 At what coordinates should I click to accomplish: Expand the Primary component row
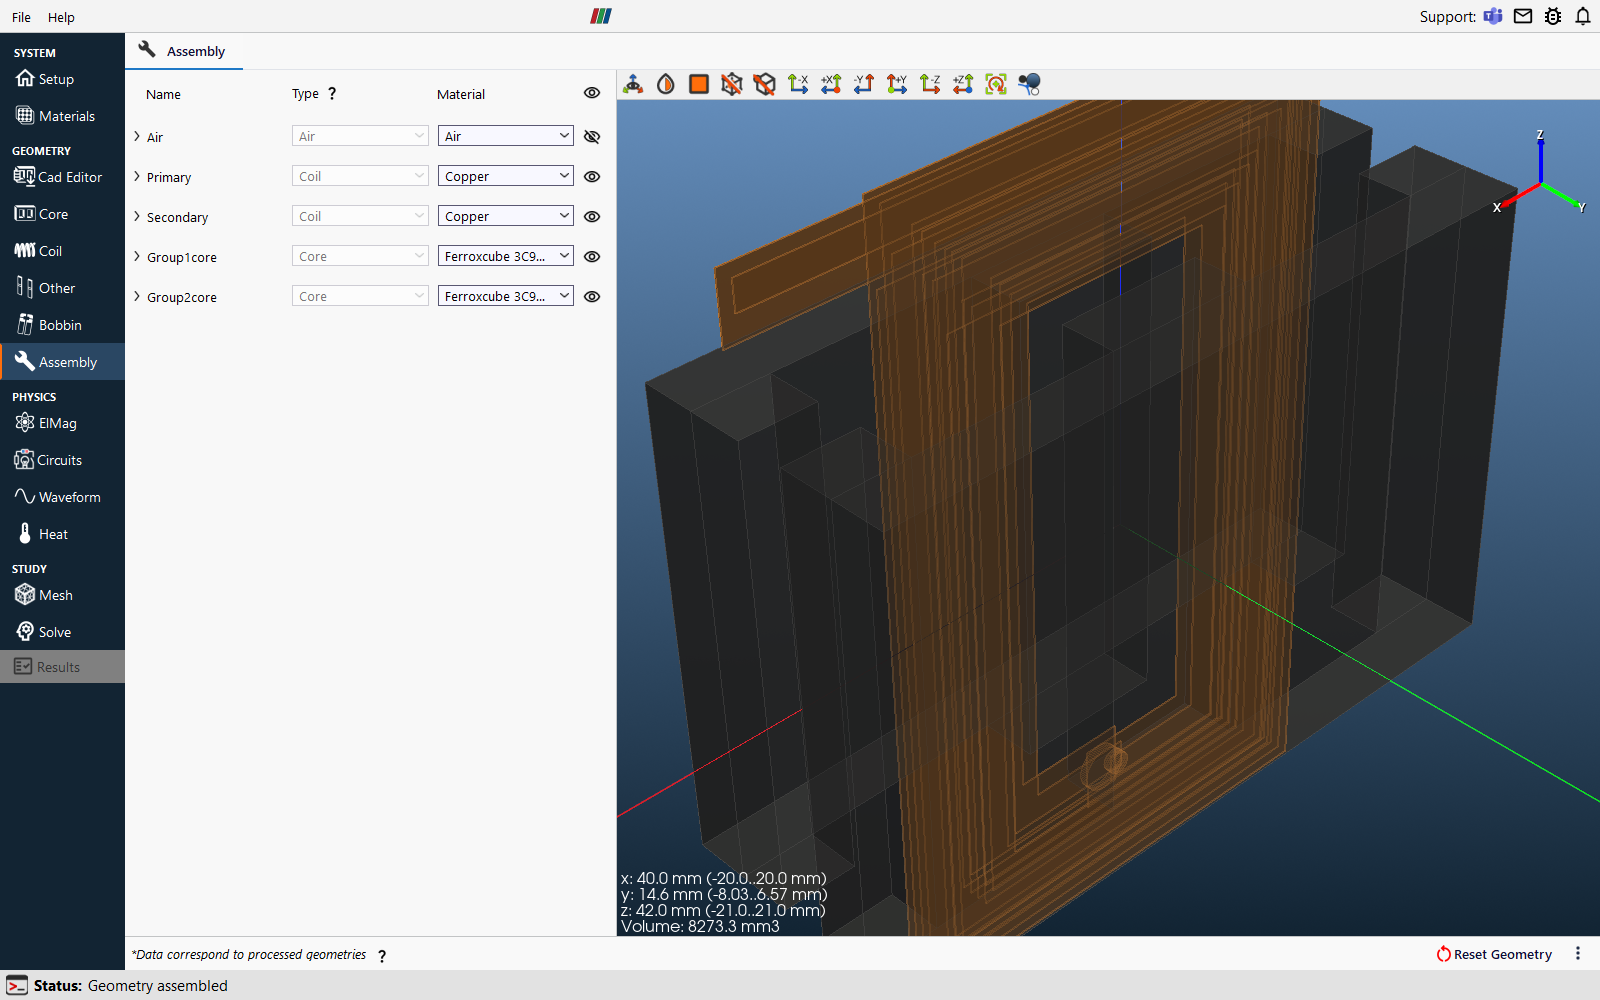[x=137, y=176]
